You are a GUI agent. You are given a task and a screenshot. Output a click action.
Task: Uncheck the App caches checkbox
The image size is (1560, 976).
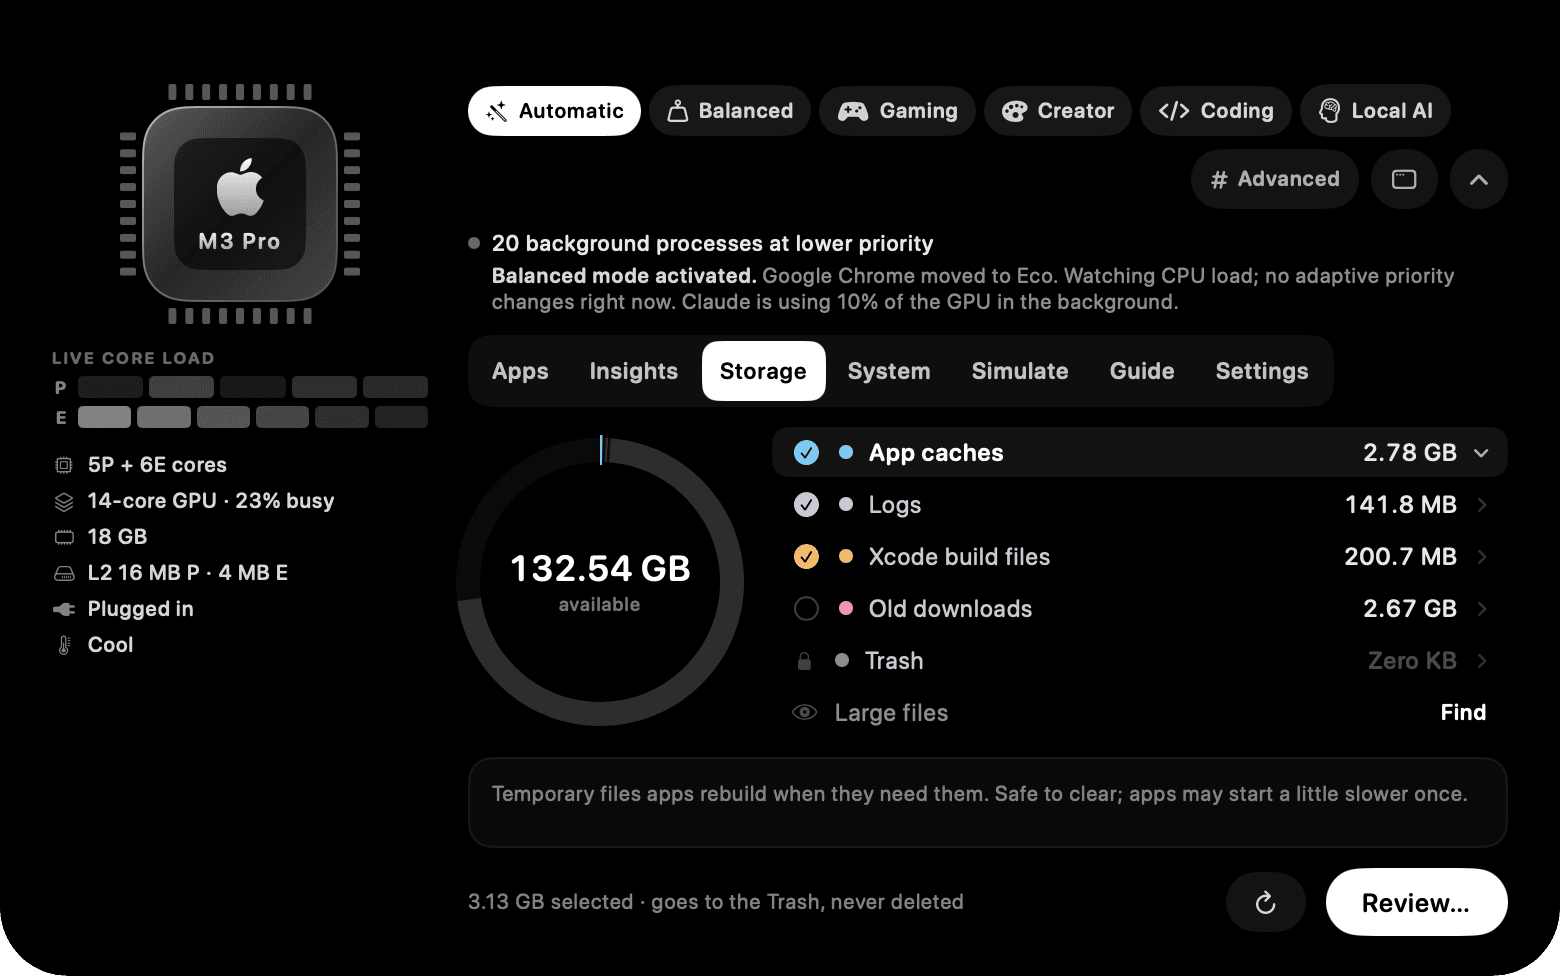click(x=806, y=453)
